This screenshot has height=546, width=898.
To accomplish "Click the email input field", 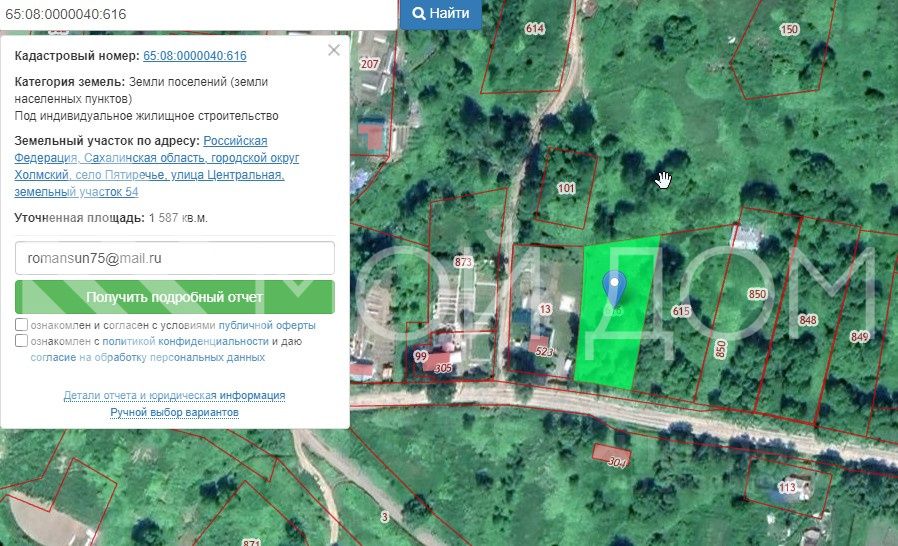I will point(175,258).
